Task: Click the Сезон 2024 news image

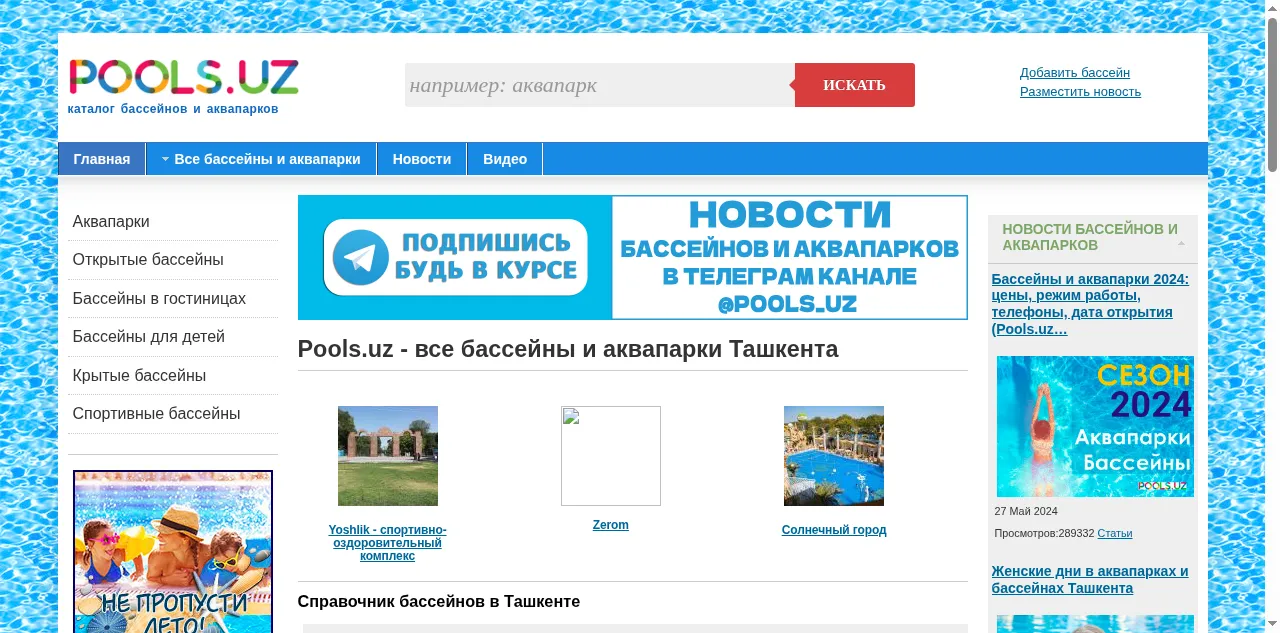Action: pyautogui.click(x=1095, y=427)
